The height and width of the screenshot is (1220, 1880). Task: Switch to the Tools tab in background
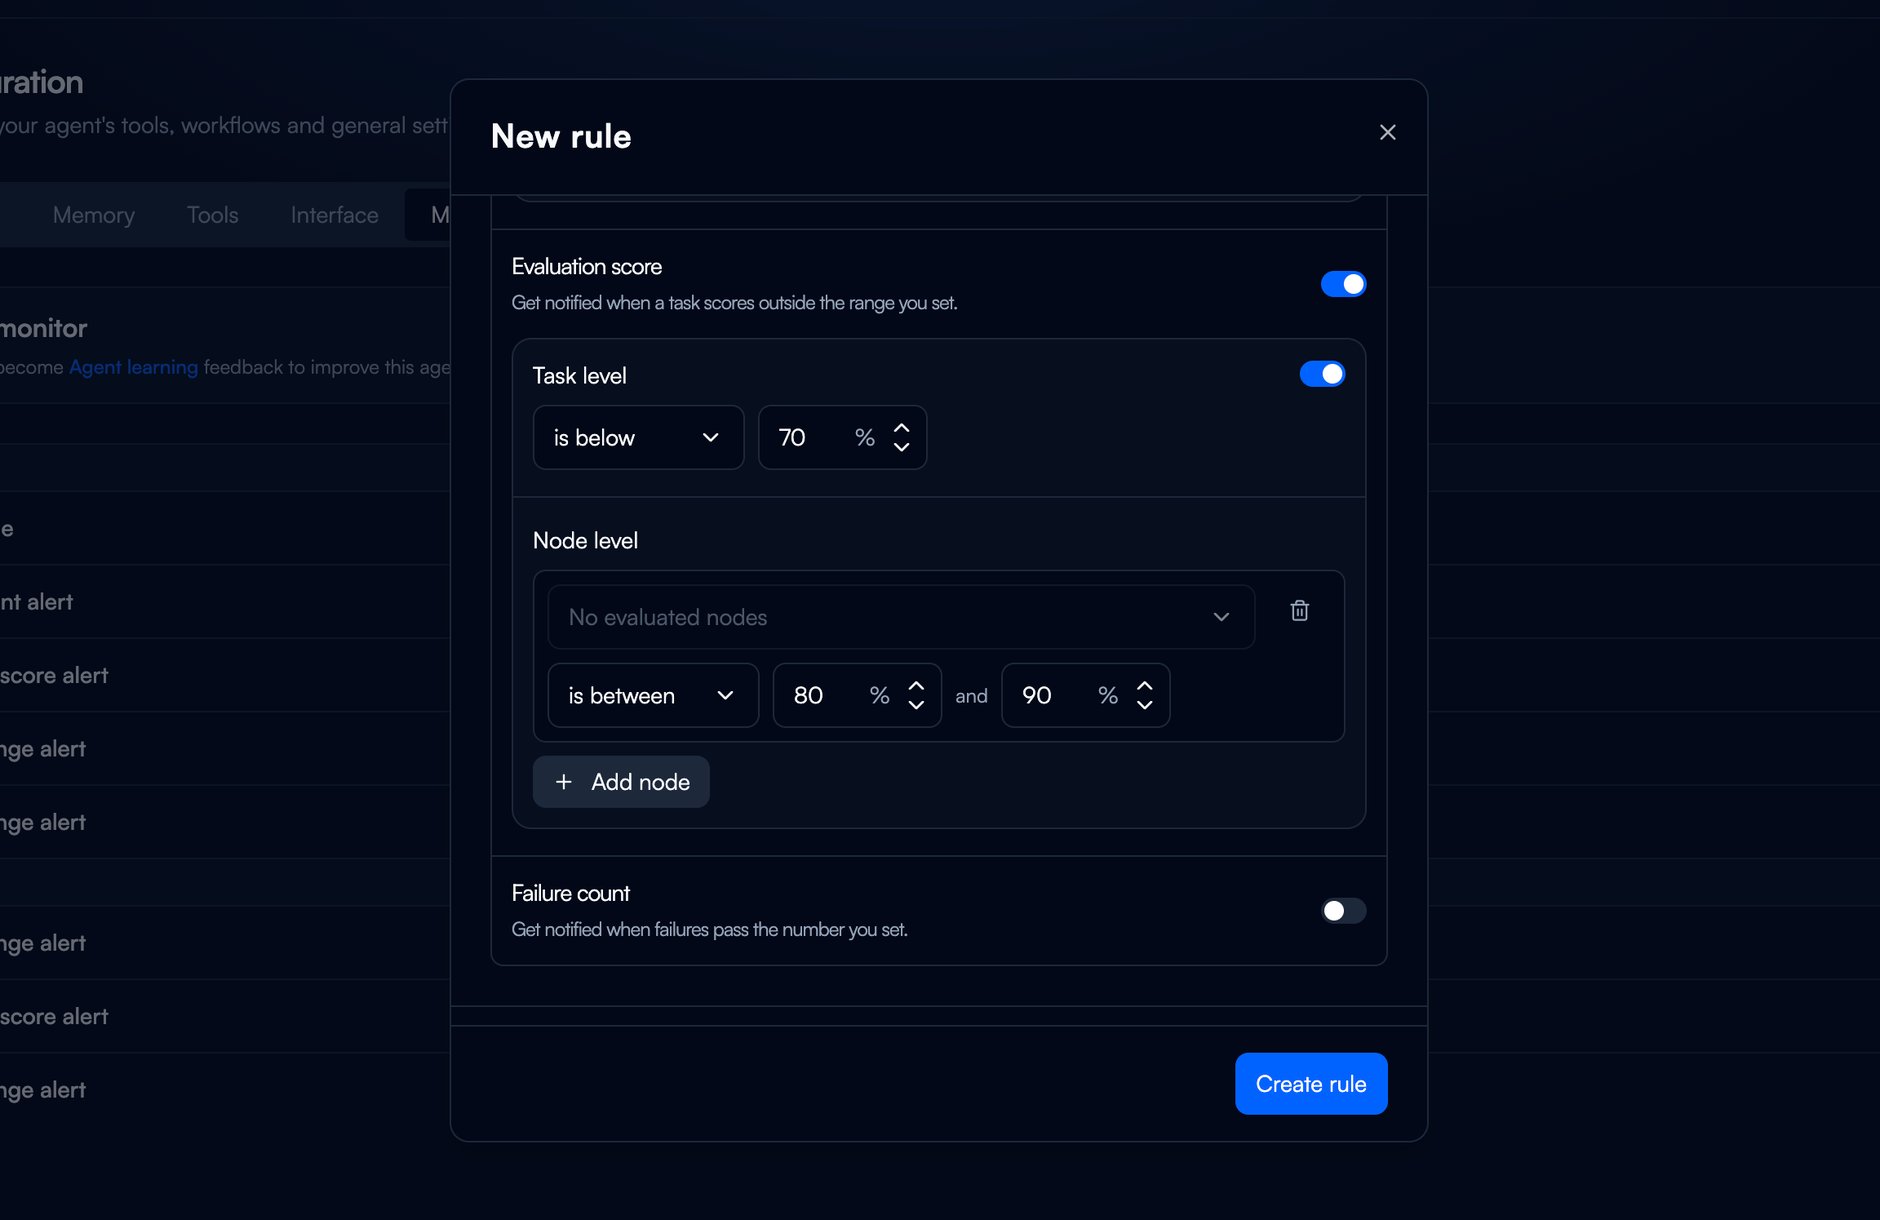point(212,215)
